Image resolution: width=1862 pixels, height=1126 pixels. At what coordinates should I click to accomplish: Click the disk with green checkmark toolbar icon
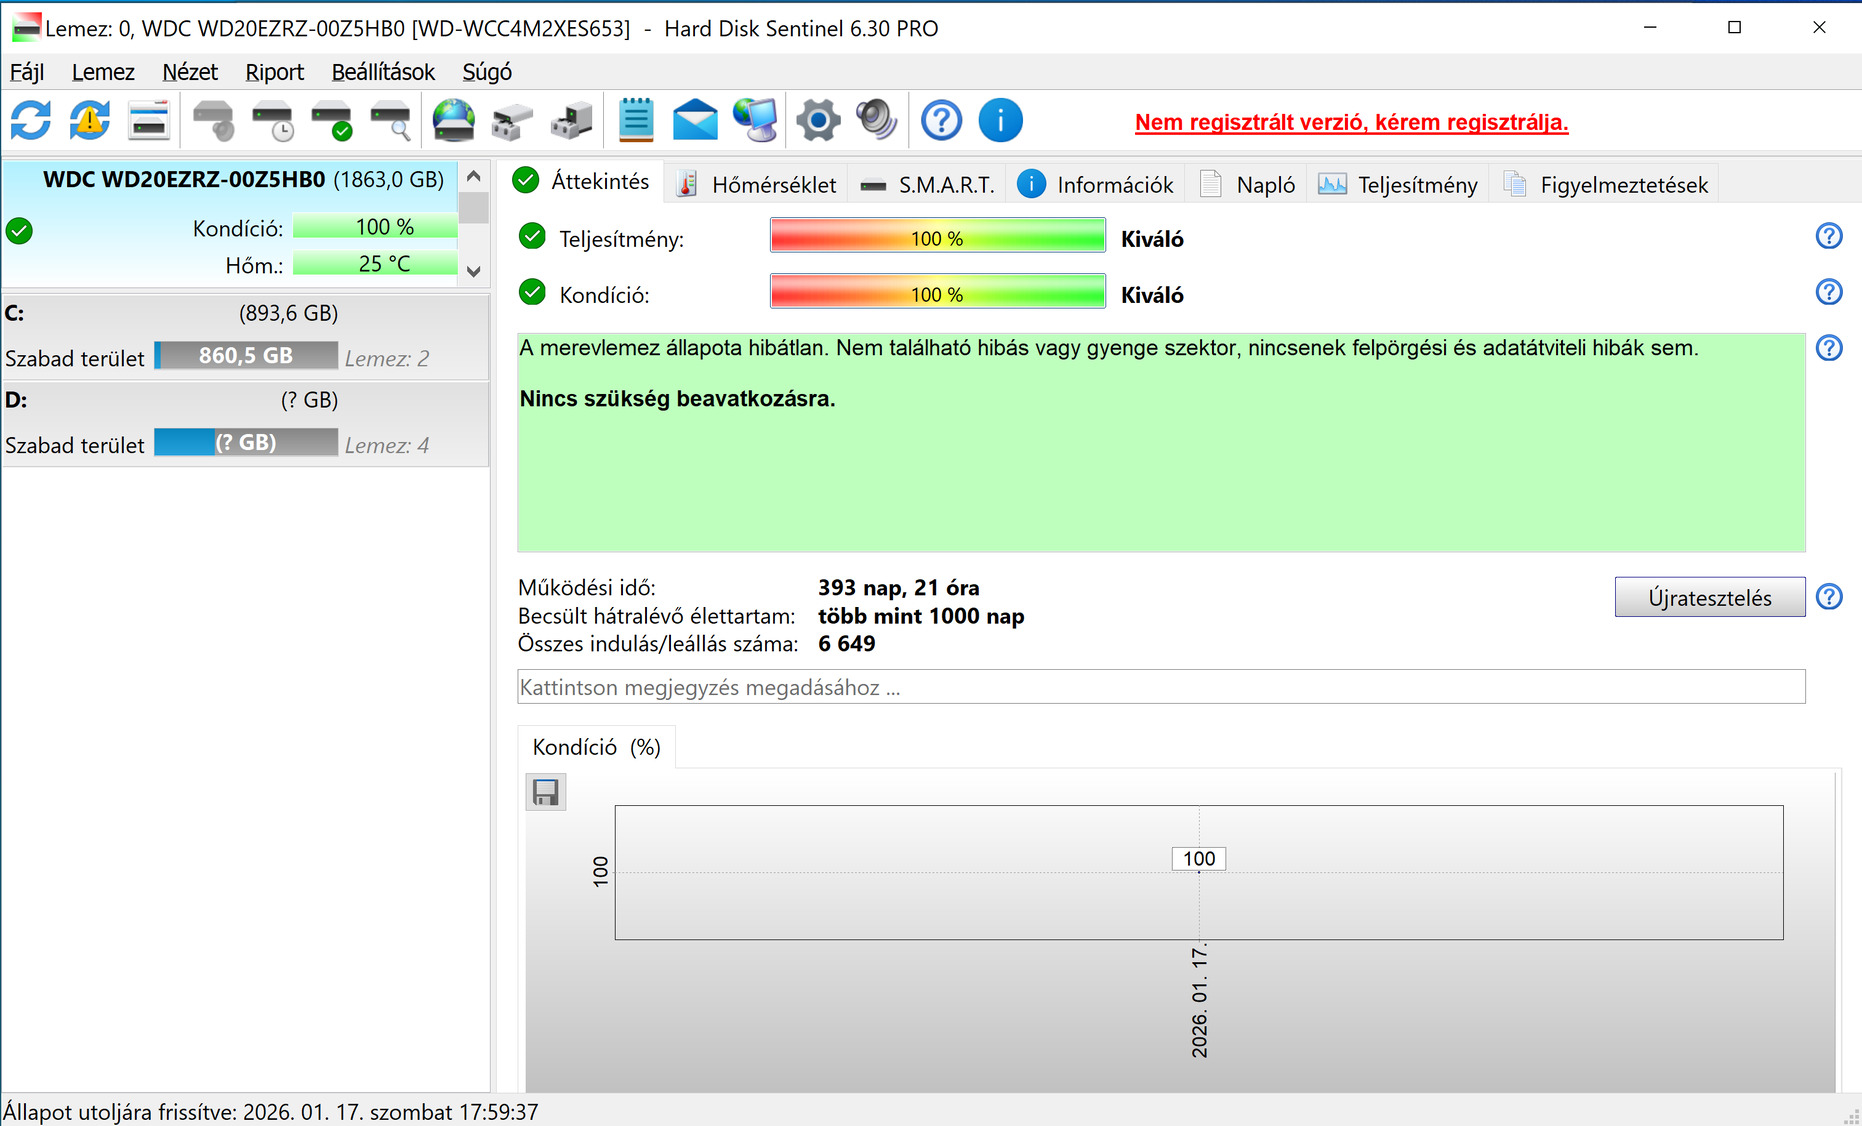(x=331, y=121)
